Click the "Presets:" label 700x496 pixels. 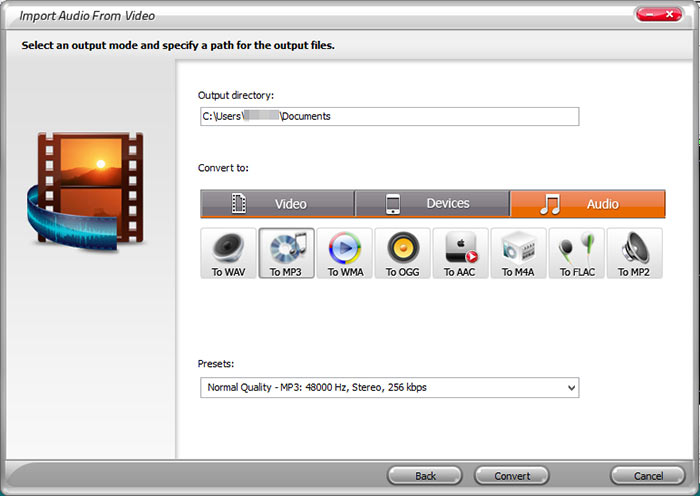click(216, 364)
